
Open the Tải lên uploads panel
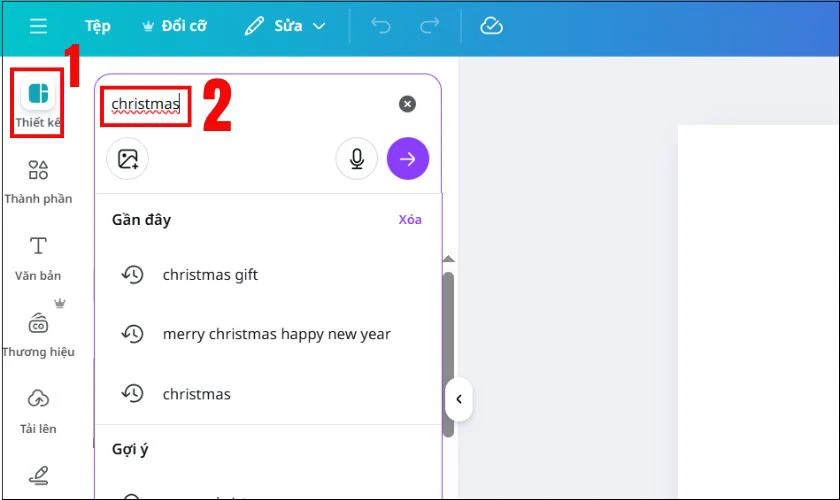38,410
